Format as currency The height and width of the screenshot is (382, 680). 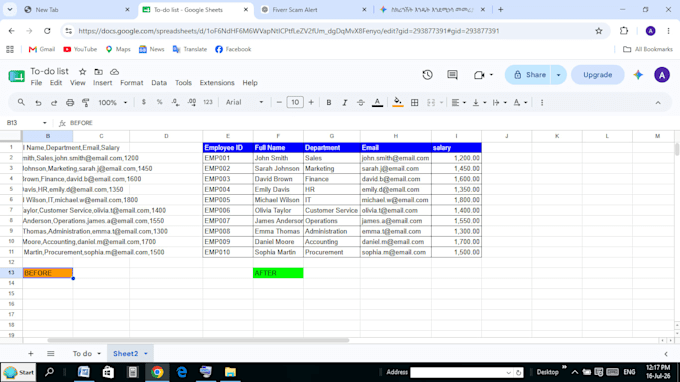coord(144,102)
